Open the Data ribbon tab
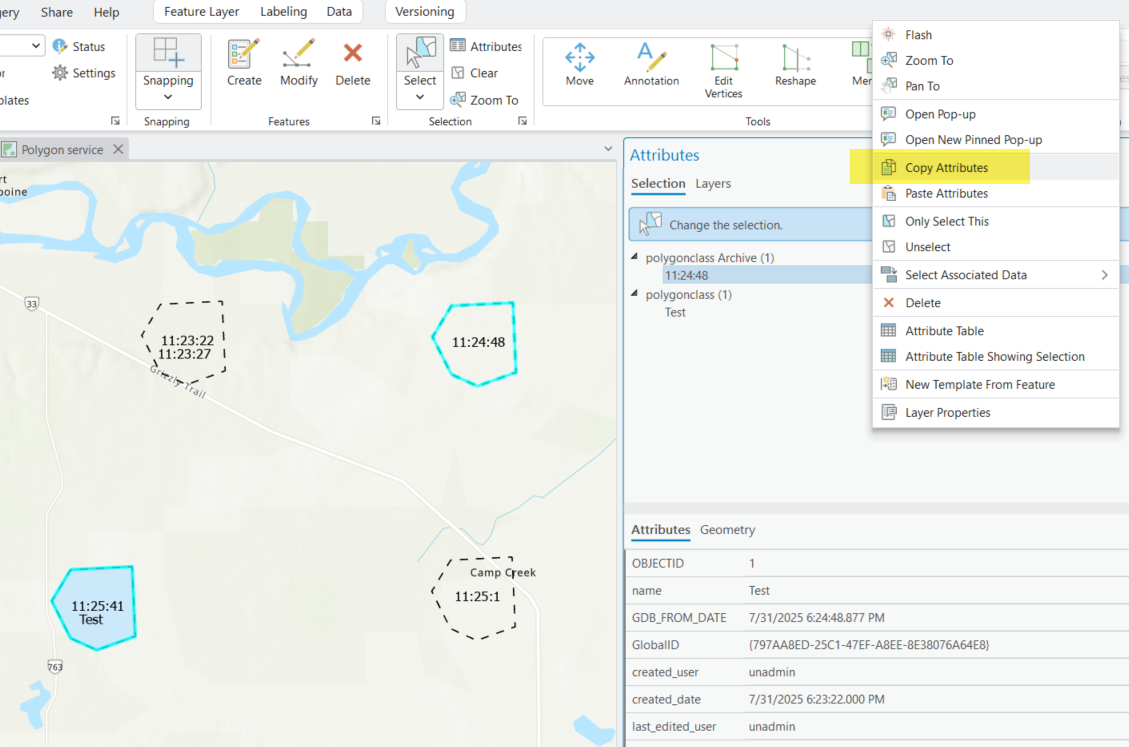1129x747 pixels. pyautogui.click(x=339, y=12)
